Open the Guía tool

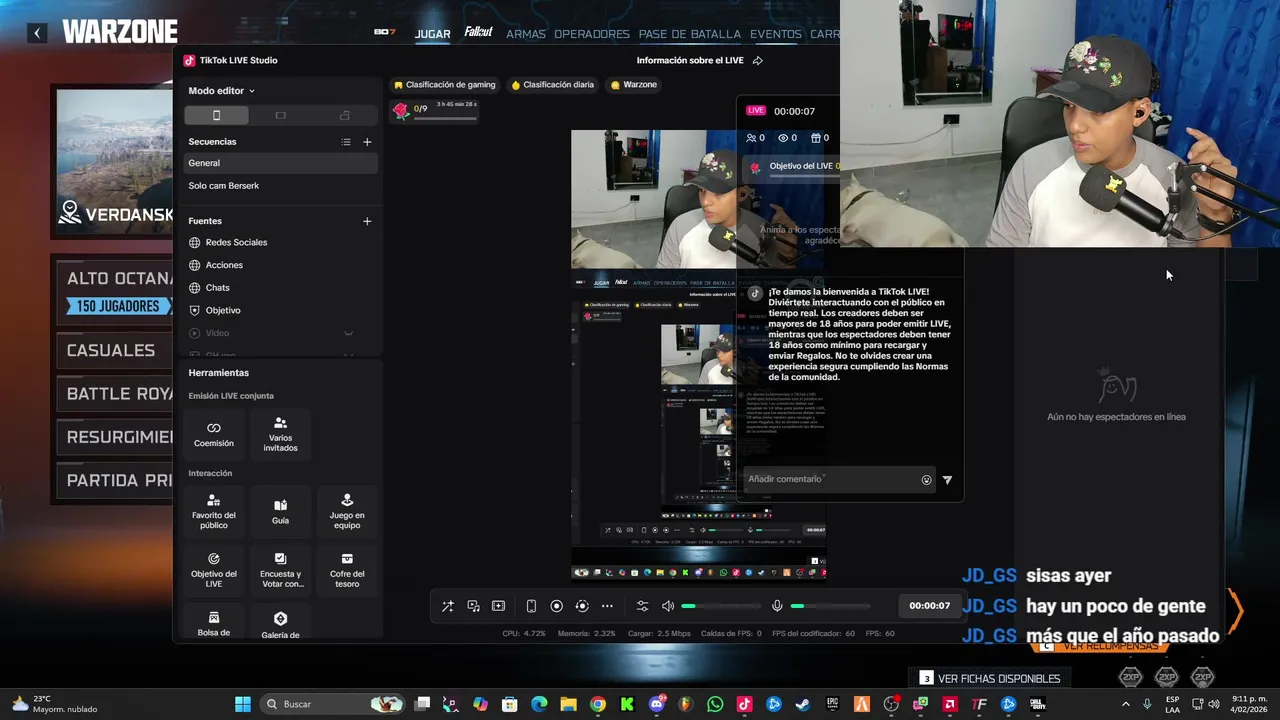click(280, 511)
